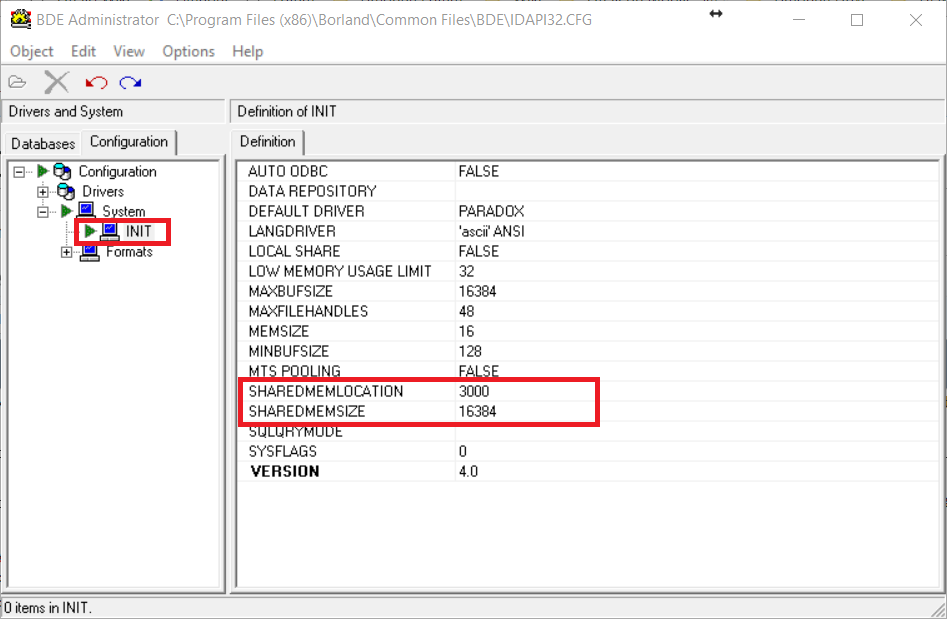Maximize the BDE Administrator window

[857, 19]
